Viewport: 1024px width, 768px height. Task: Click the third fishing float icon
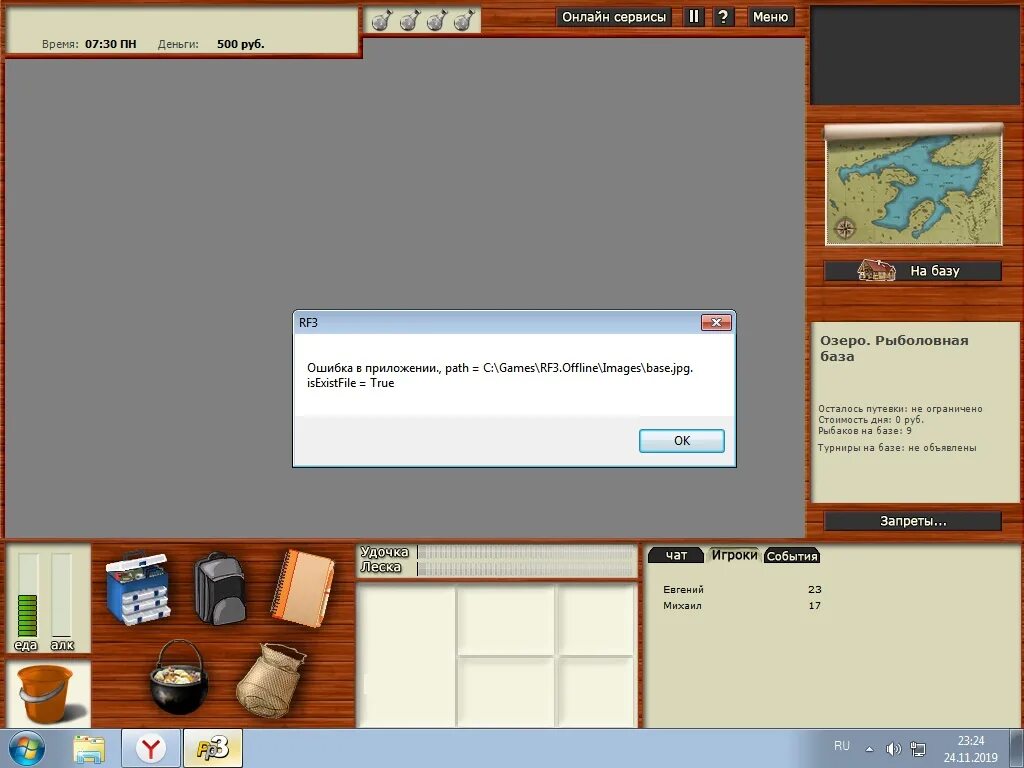point(437,20)
